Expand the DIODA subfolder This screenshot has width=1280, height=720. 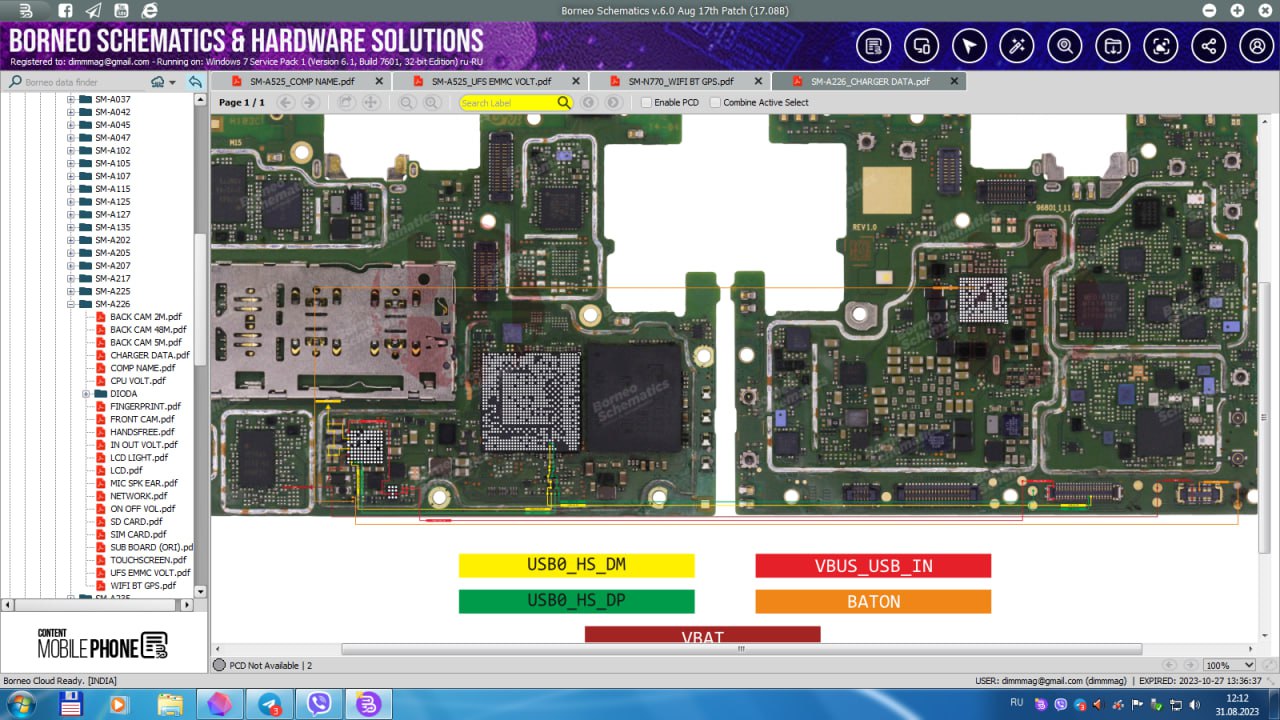tap(87, 394)
